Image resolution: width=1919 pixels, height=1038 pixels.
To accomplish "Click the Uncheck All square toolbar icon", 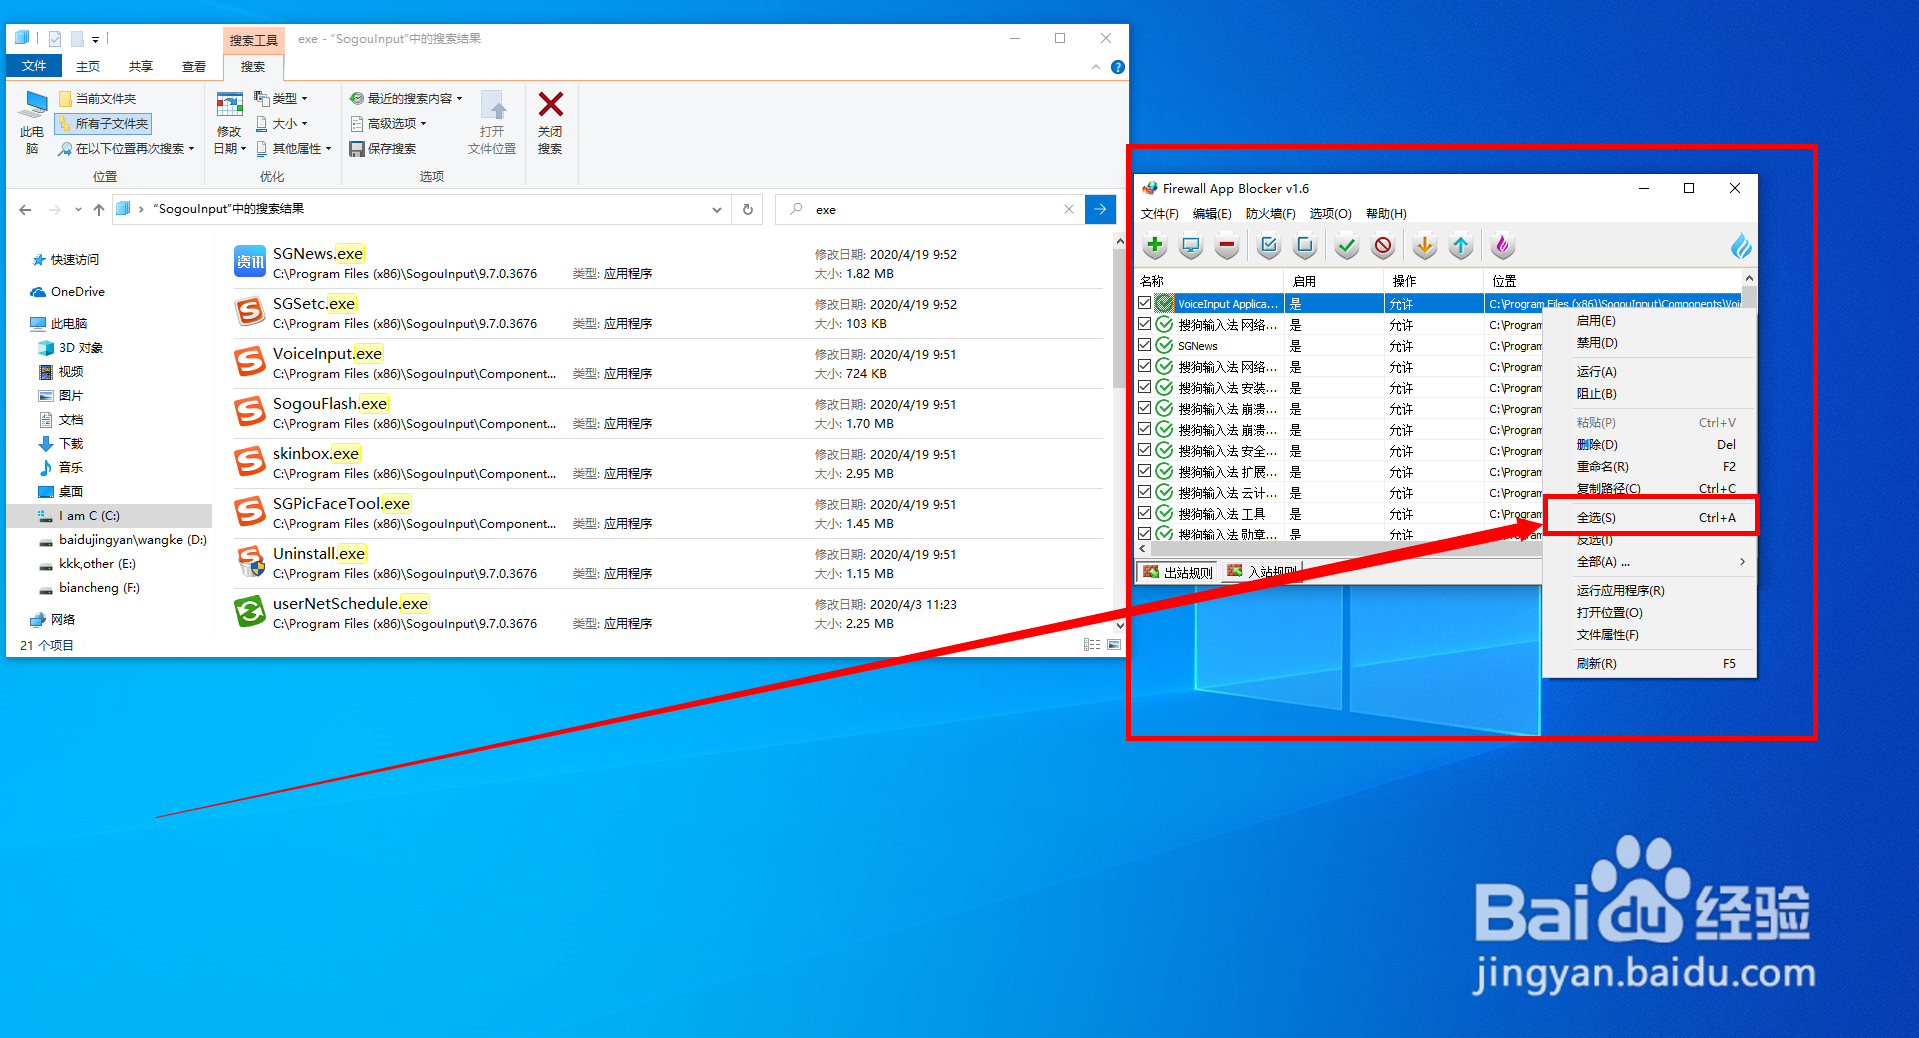I will point(1305,245).
